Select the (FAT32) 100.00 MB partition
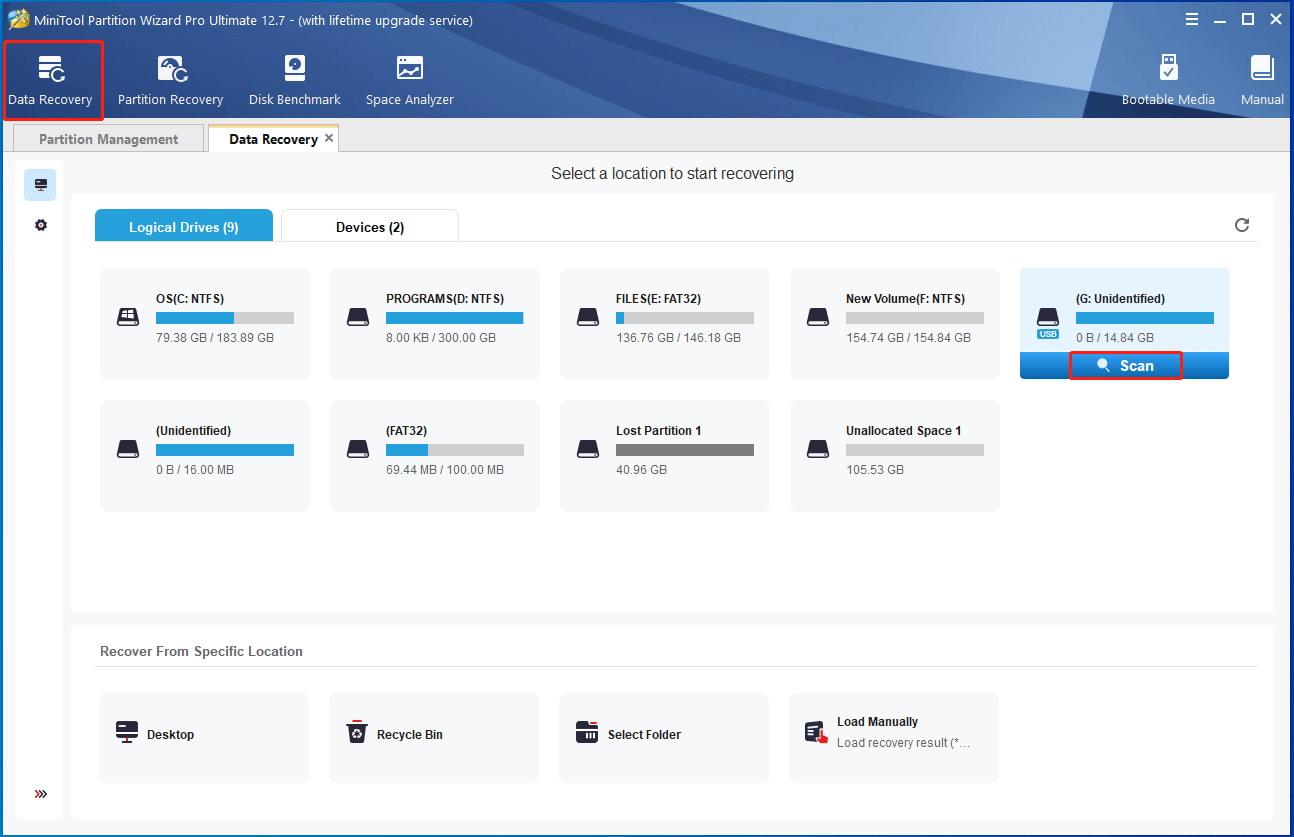1294x837 pixels. pyautogui.click(x=435, y=456)
